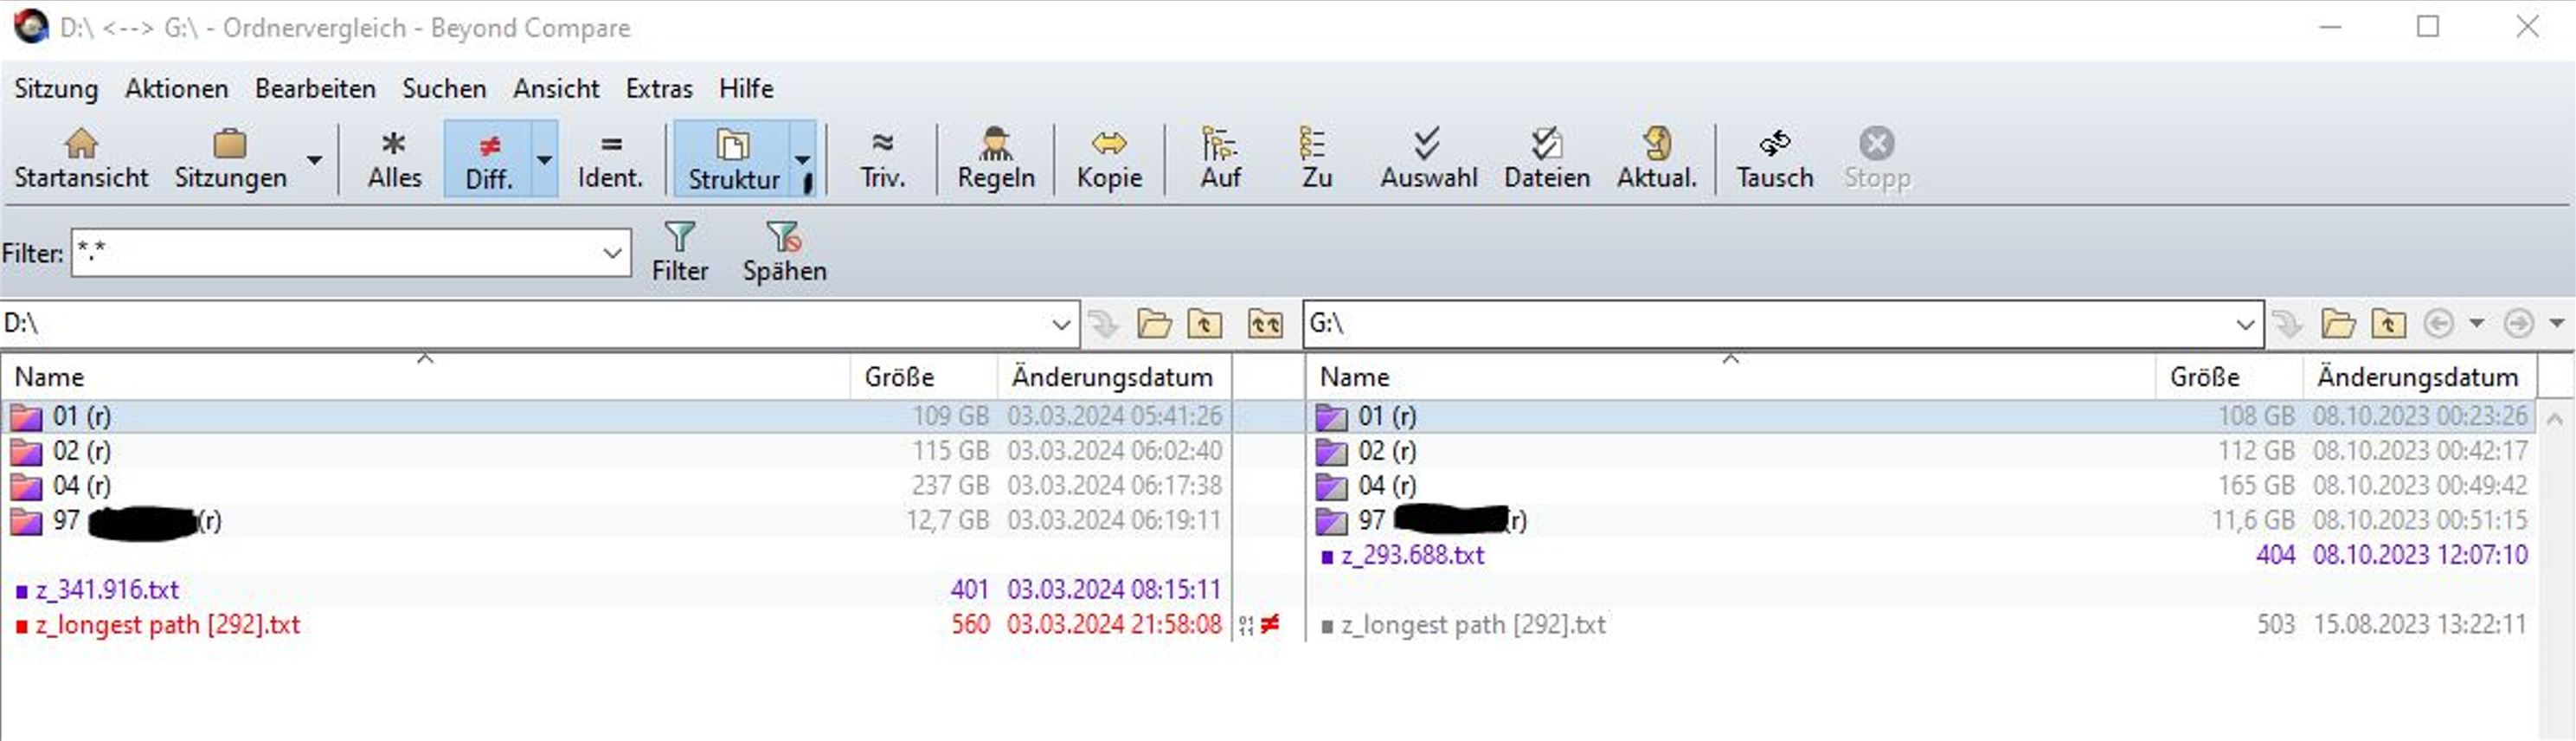
Task: Swap sides with Tausch
Action: (x=1775, y=158)
